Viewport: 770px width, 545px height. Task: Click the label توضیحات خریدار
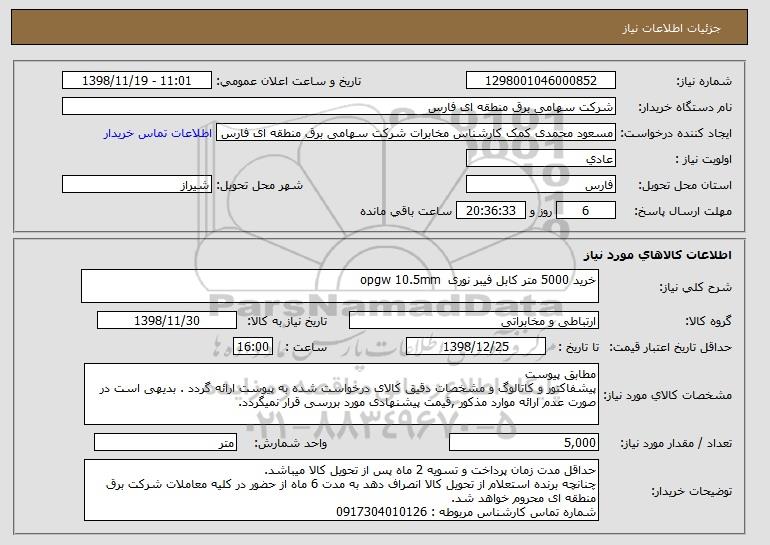point(692,491)
